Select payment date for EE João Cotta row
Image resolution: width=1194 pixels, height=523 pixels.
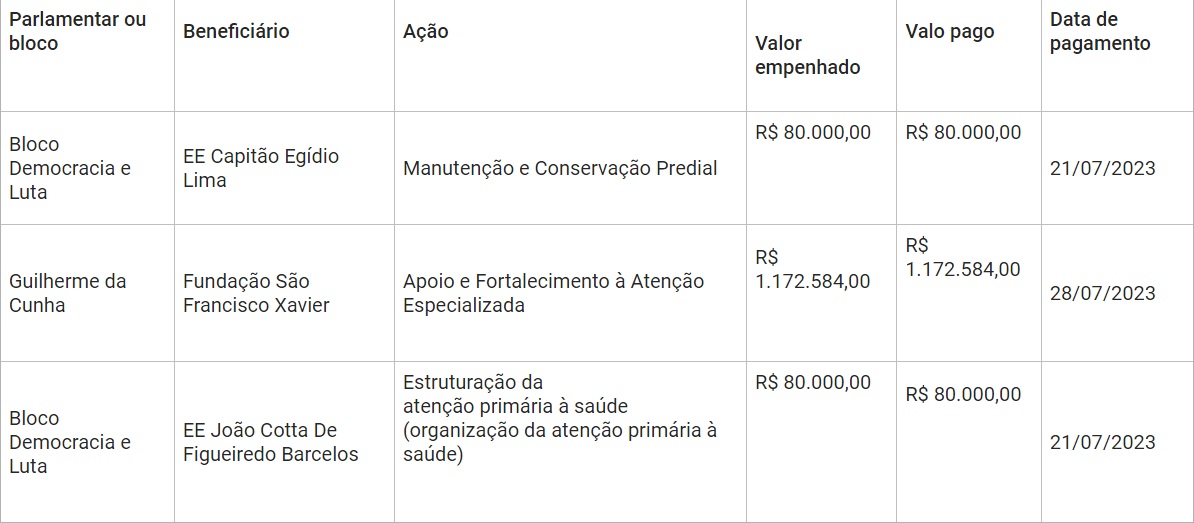(x=1102, y=442)
